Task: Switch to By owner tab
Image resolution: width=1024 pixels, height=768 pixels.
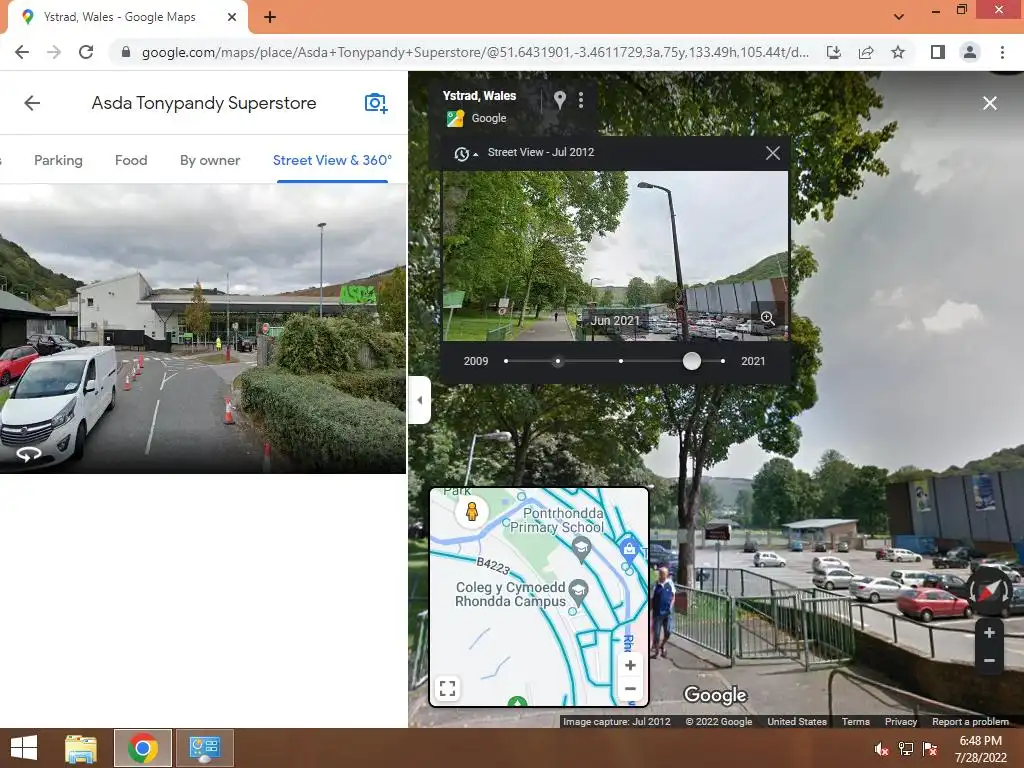Action: (210, 161)
